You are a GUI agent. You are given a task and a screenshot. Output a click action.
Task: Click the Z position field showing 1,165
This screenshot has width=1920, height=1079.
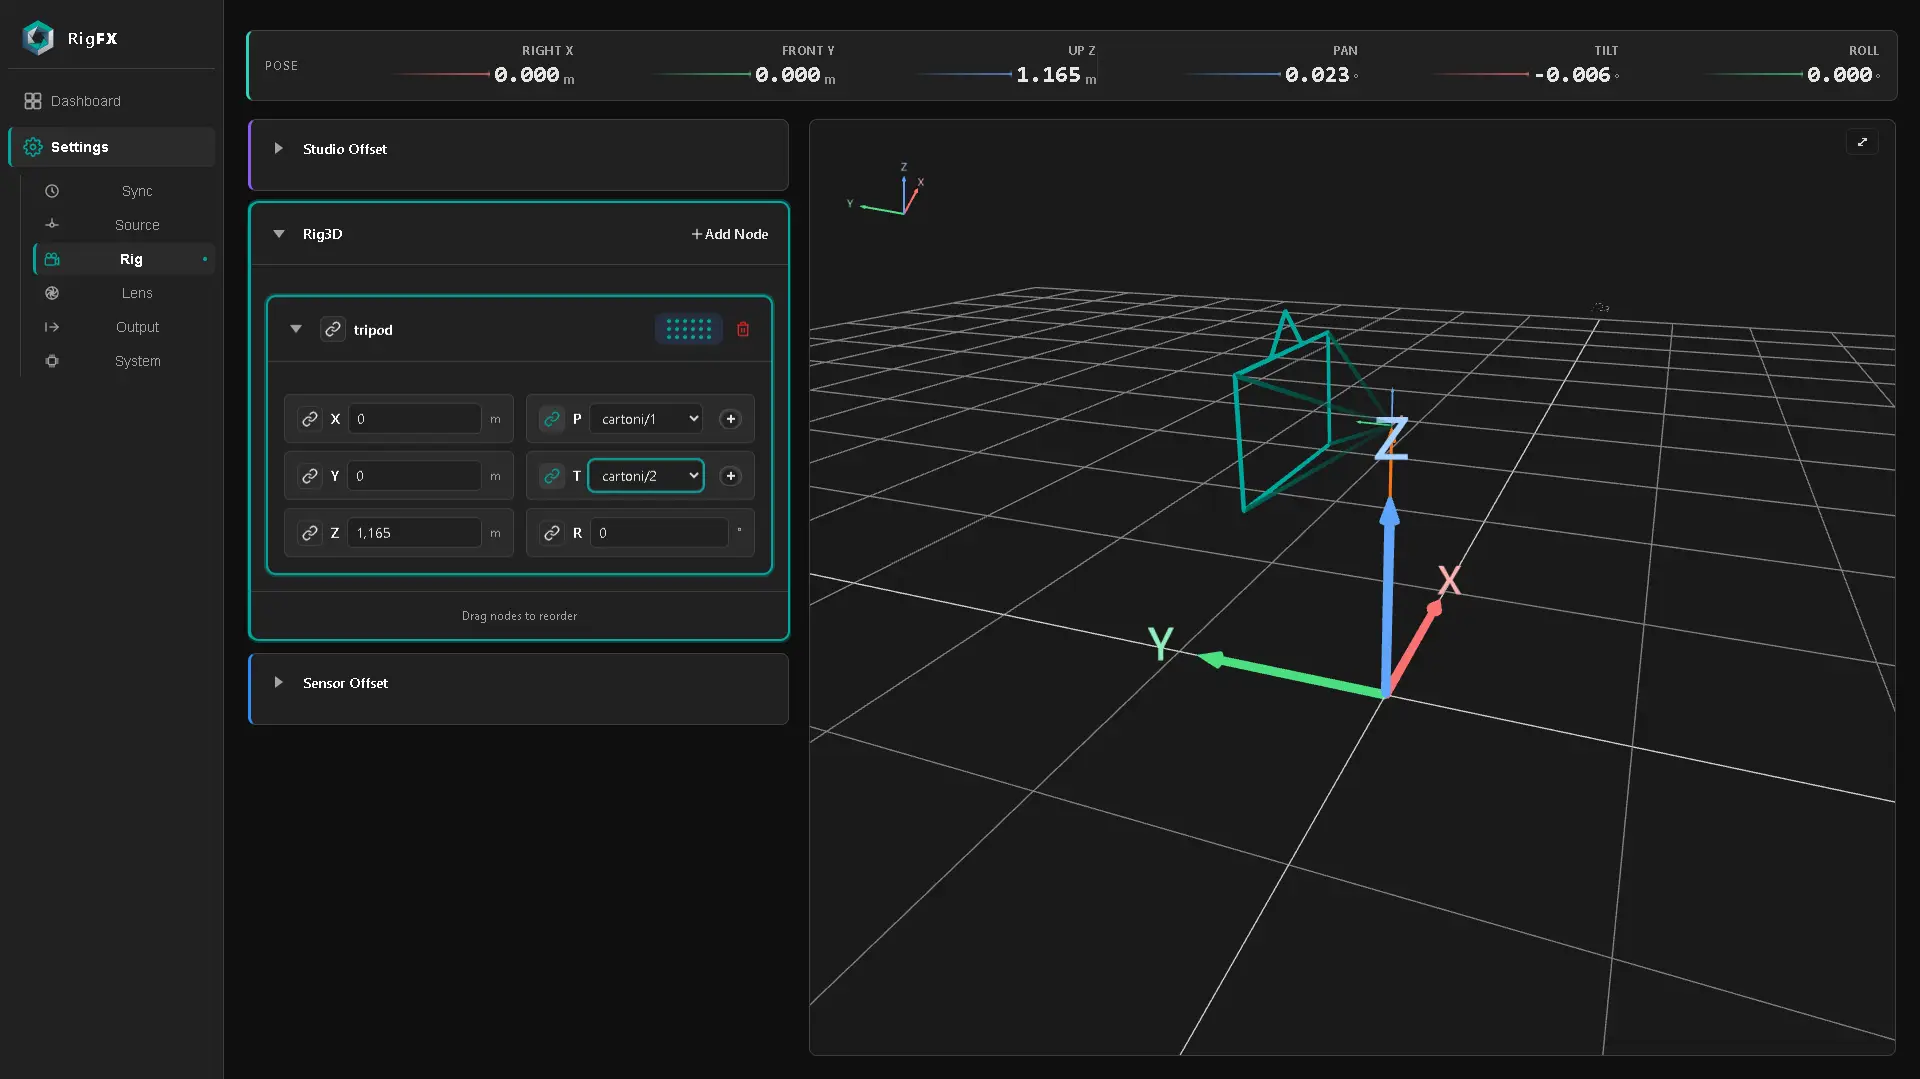coord(414,533)
